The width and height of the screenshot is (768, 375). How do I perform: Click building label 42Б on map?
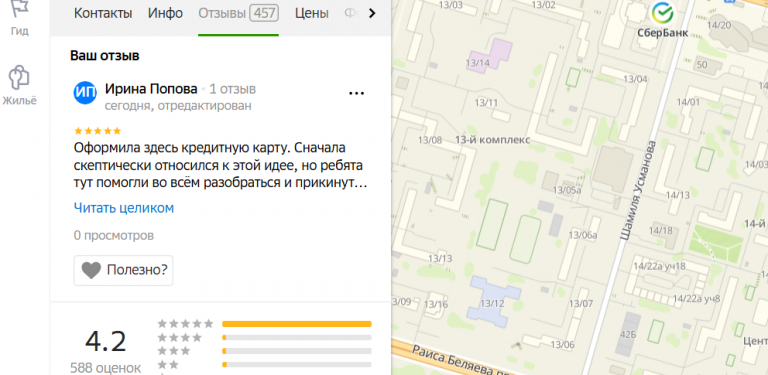[628, 335]
